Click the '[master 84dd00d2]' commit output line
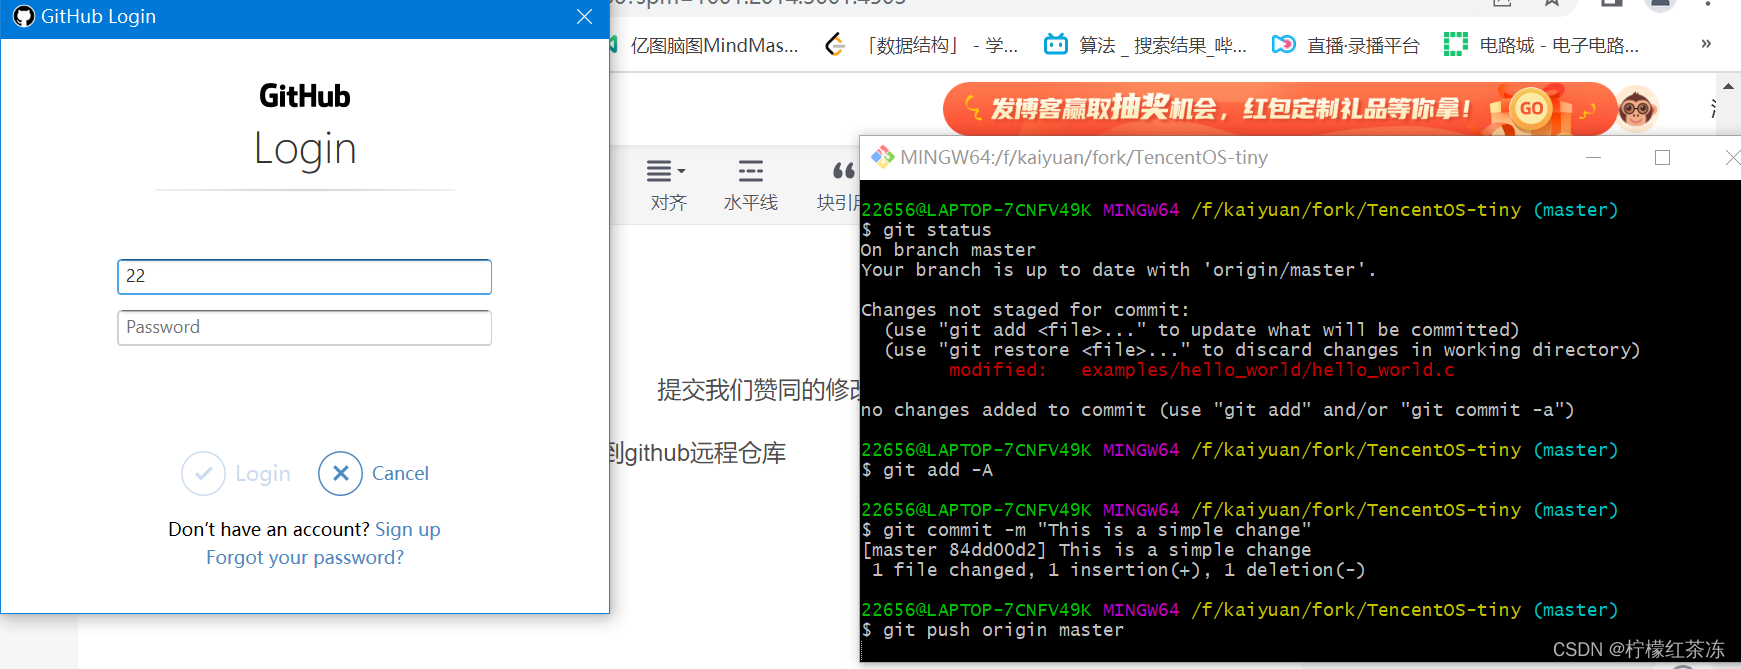 (1086, 550)
